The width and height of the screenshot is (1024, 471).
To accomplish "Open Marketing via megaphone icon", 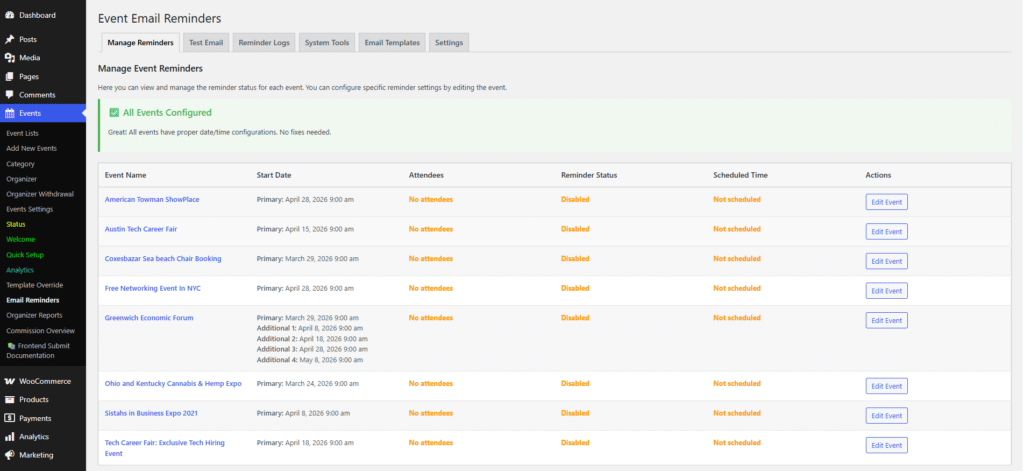I will pos(9,455).
